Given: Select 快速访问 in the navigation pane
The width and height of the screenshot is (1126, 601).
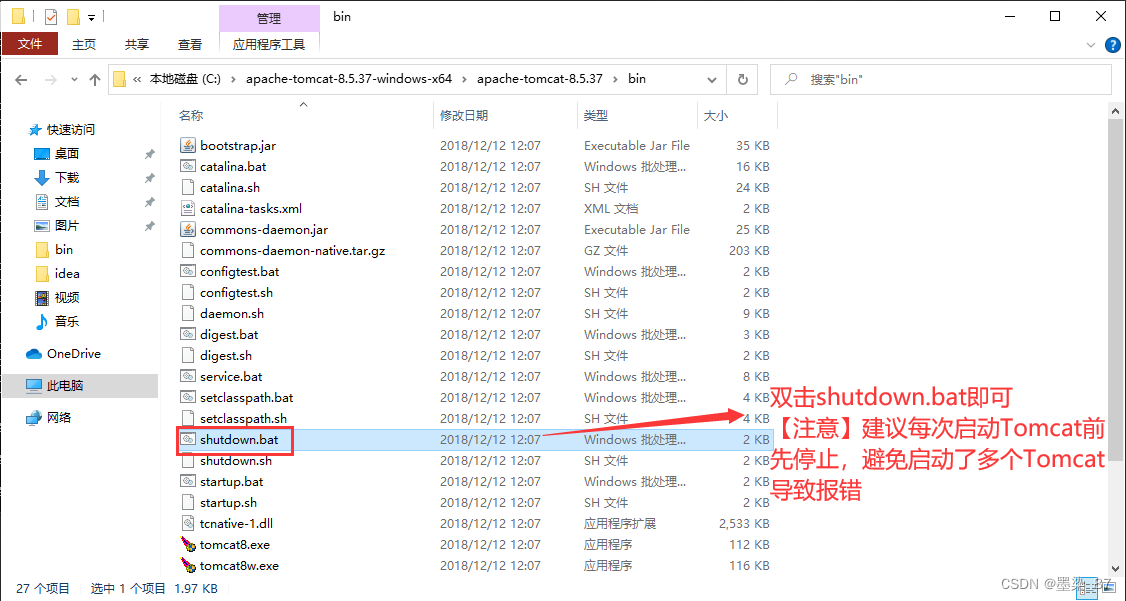Looking at the screenshot, I should click(70, 130).
